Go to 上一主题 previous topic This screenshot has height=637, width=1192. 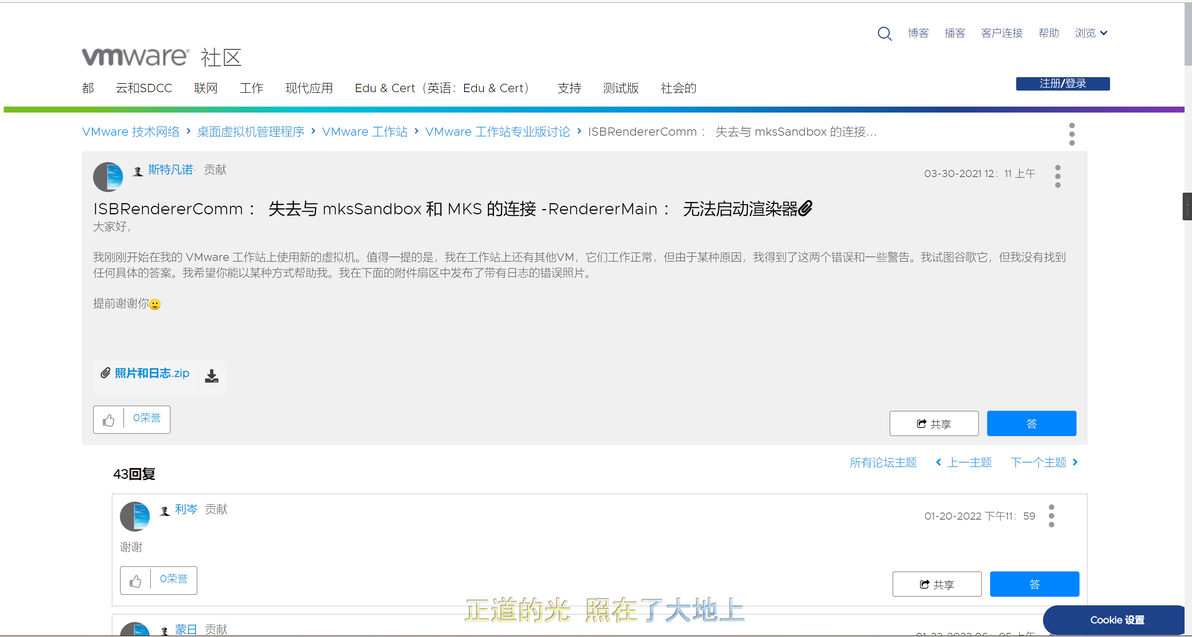point(963,462)
